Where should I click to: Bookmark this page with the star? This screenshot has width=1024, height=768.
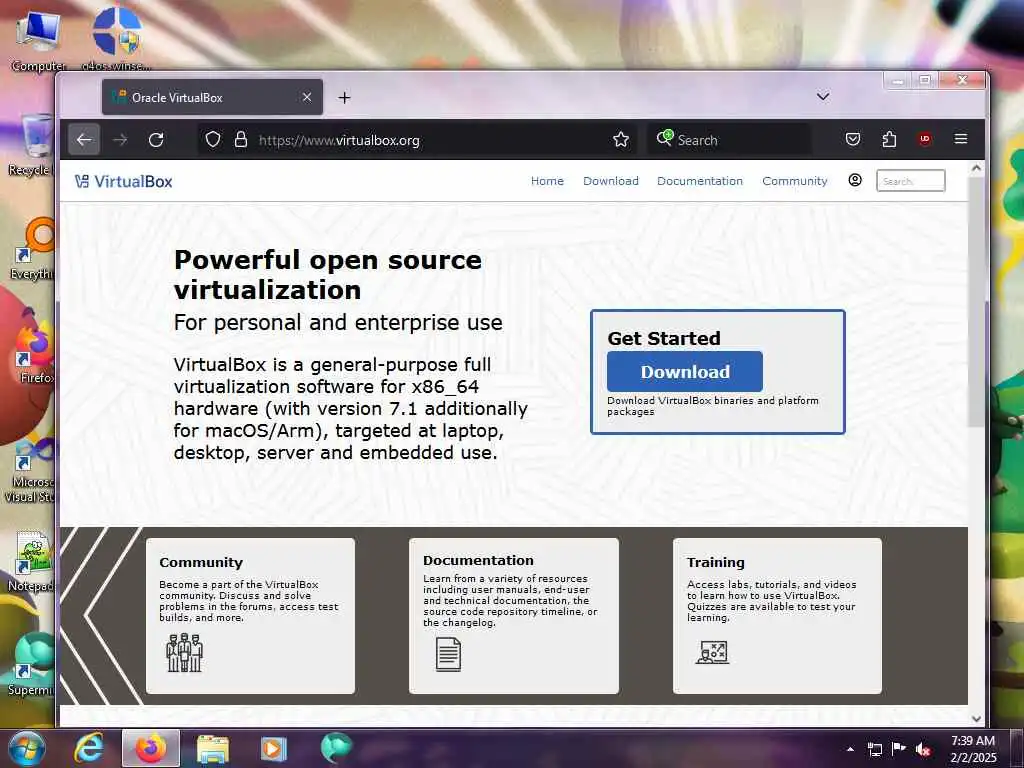click(x=621, y=140)
